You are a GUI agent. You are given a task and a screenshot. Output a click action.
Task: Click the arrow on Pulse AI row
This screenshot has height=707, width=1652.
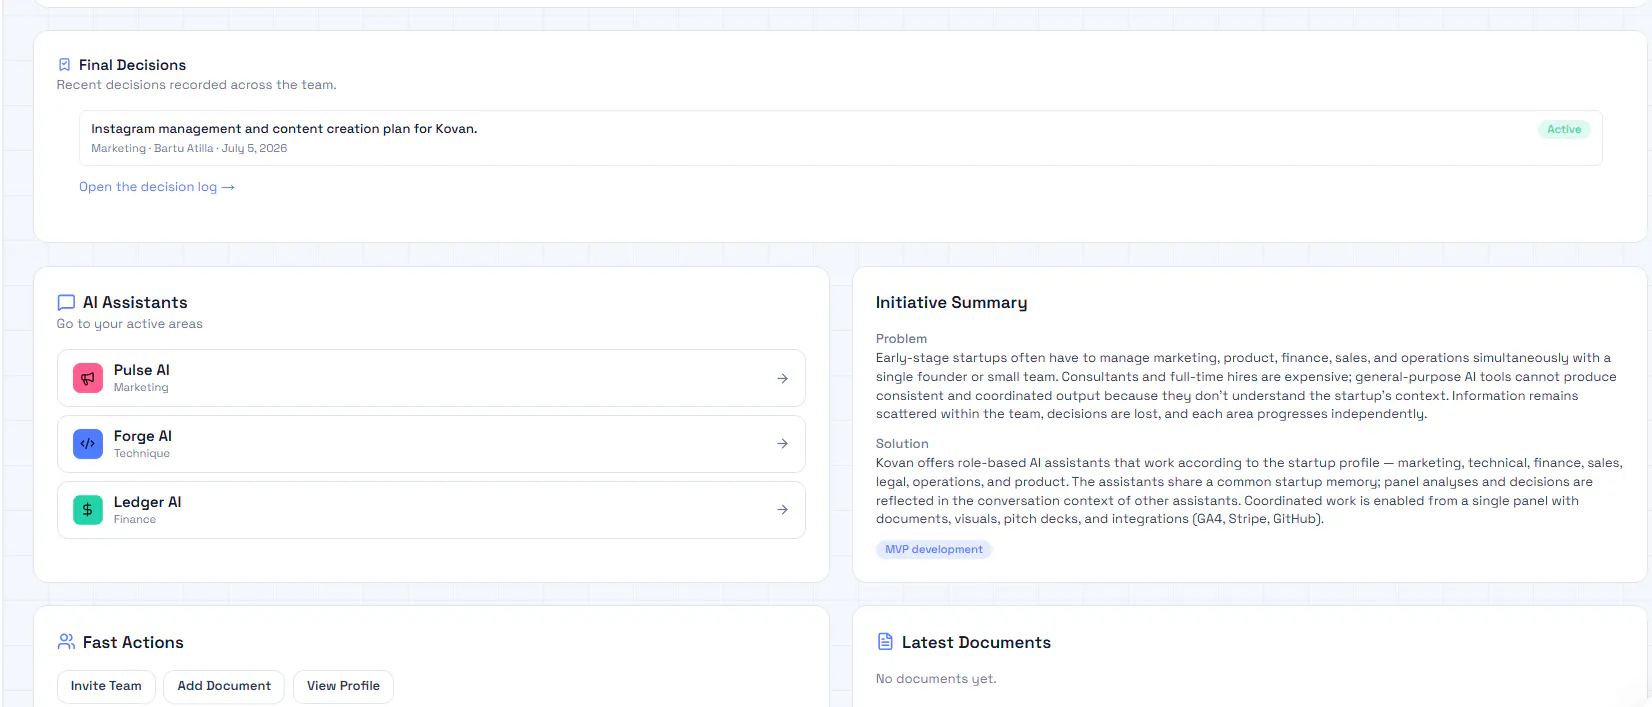pos(782,378)
